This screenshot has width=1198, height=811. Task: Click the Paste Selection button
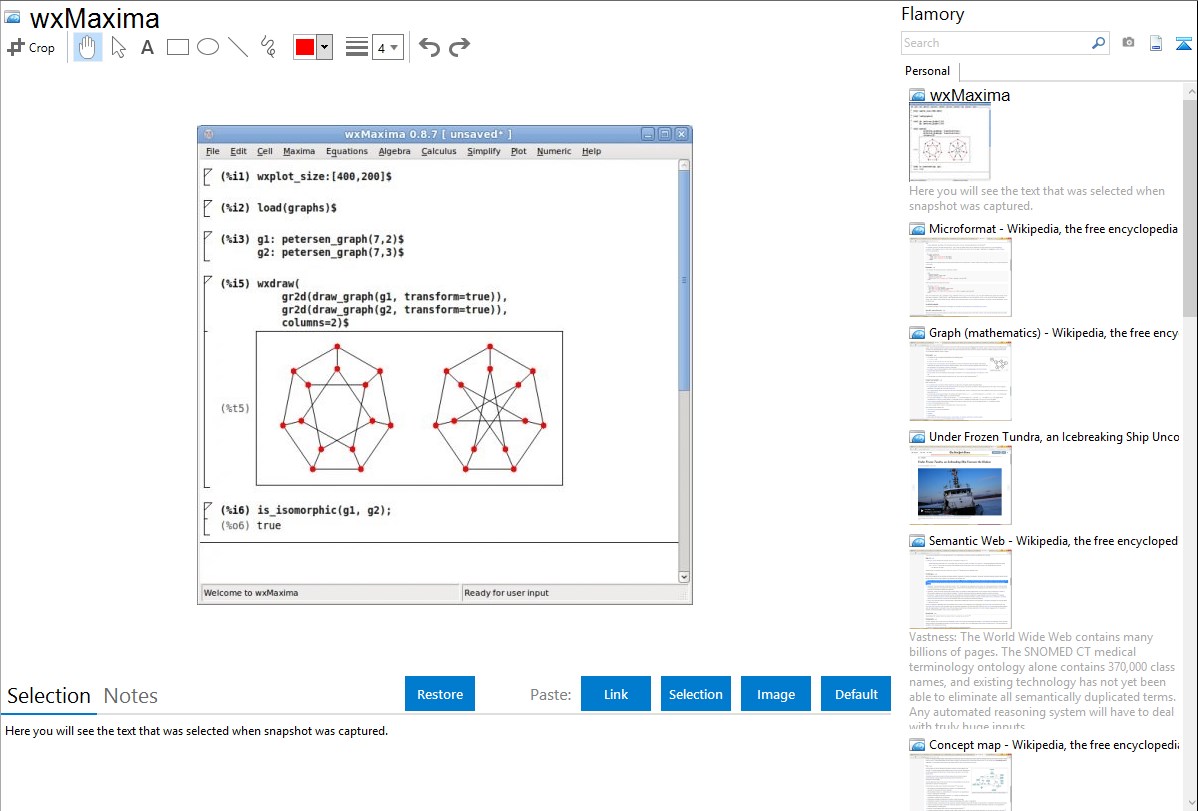[695, 694]
